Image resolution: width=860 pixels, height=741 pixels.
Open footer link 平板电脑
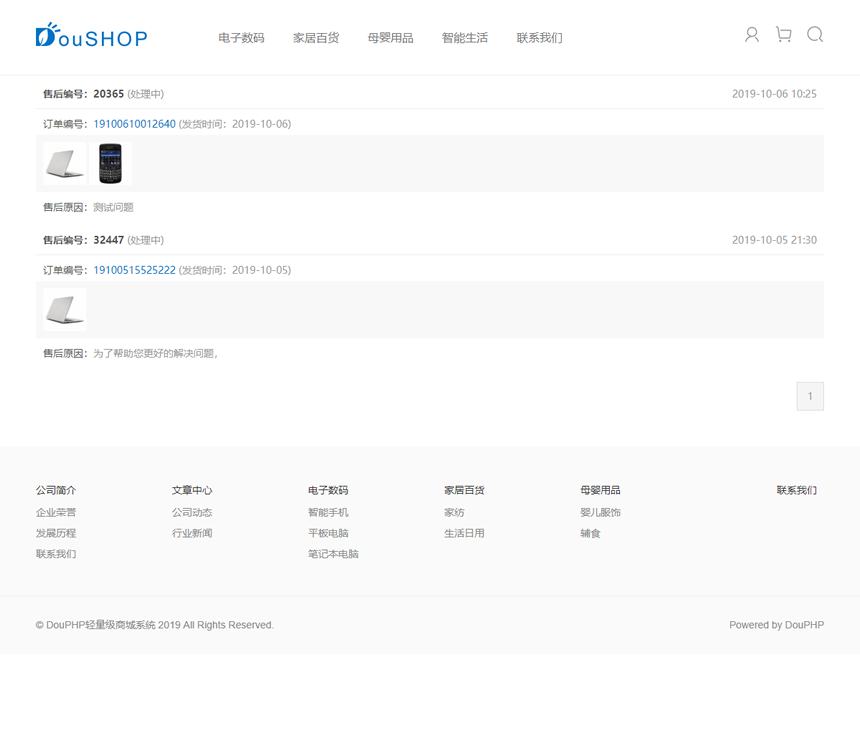[x=328, y=533]
